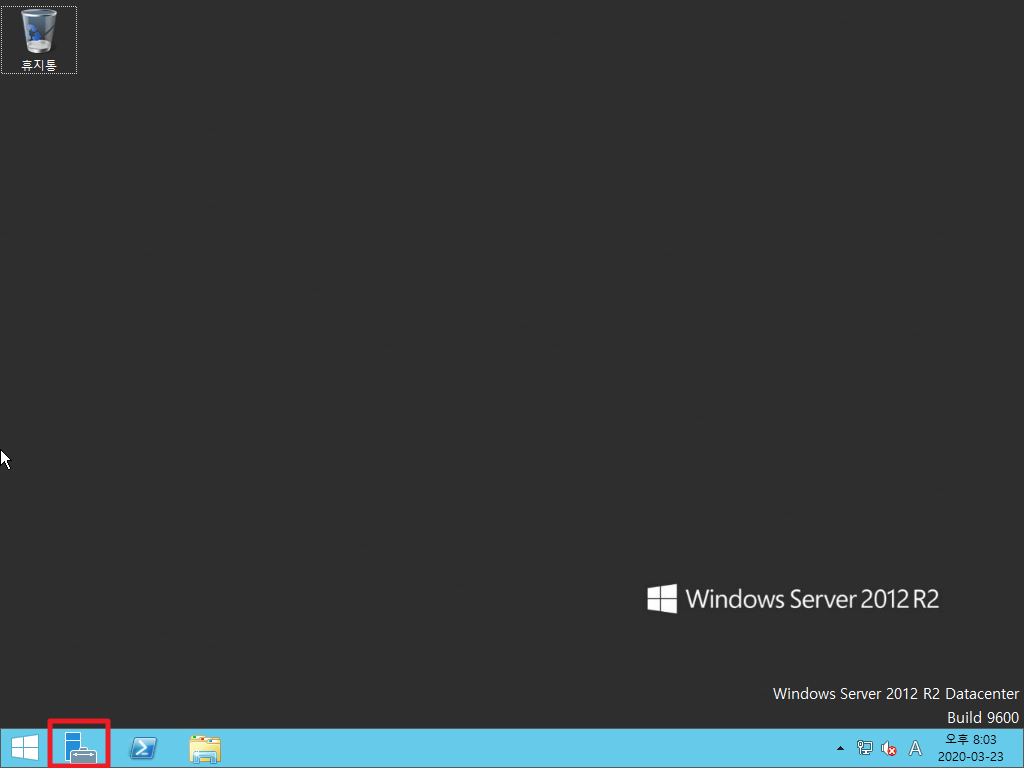Open Windows PowerShell from the taskbar
Viewport: 1024px width, 768px height.
[143, 748]
